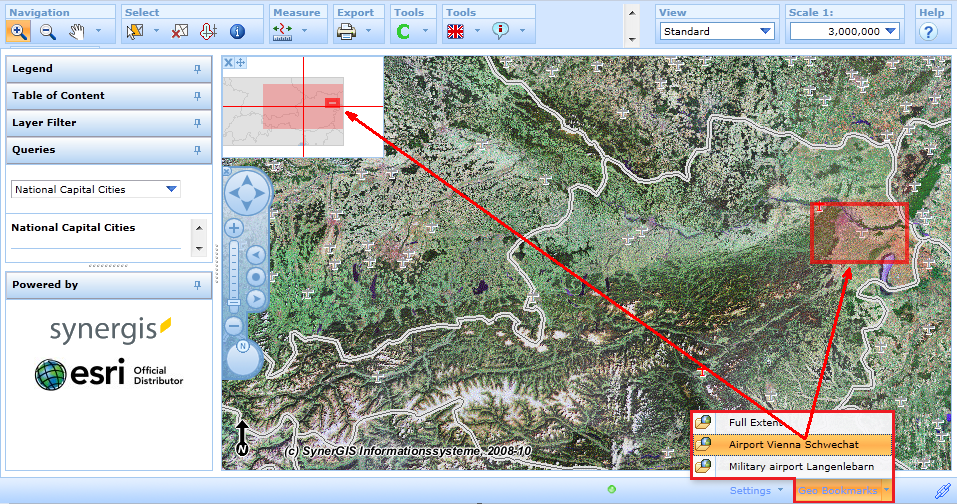The width and height of the screenshot is (957, 504).
Task: Click the clear selection icon with red X
Action: 179,31
